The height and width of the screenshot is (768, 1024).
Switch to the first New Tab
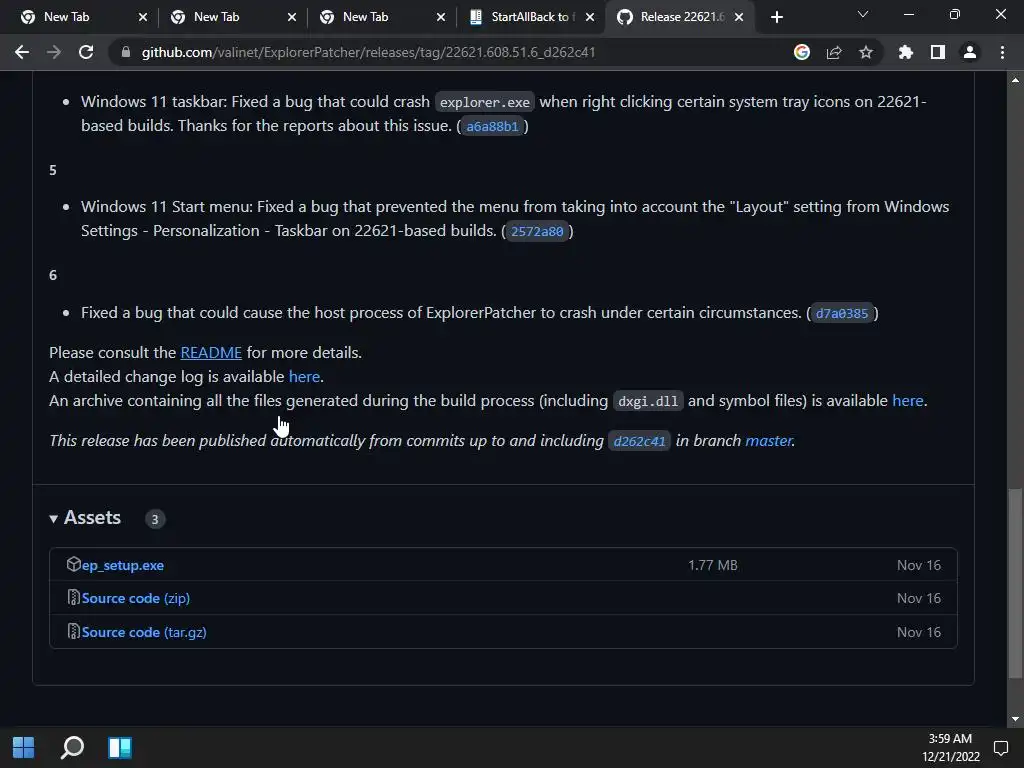point(77,17)
